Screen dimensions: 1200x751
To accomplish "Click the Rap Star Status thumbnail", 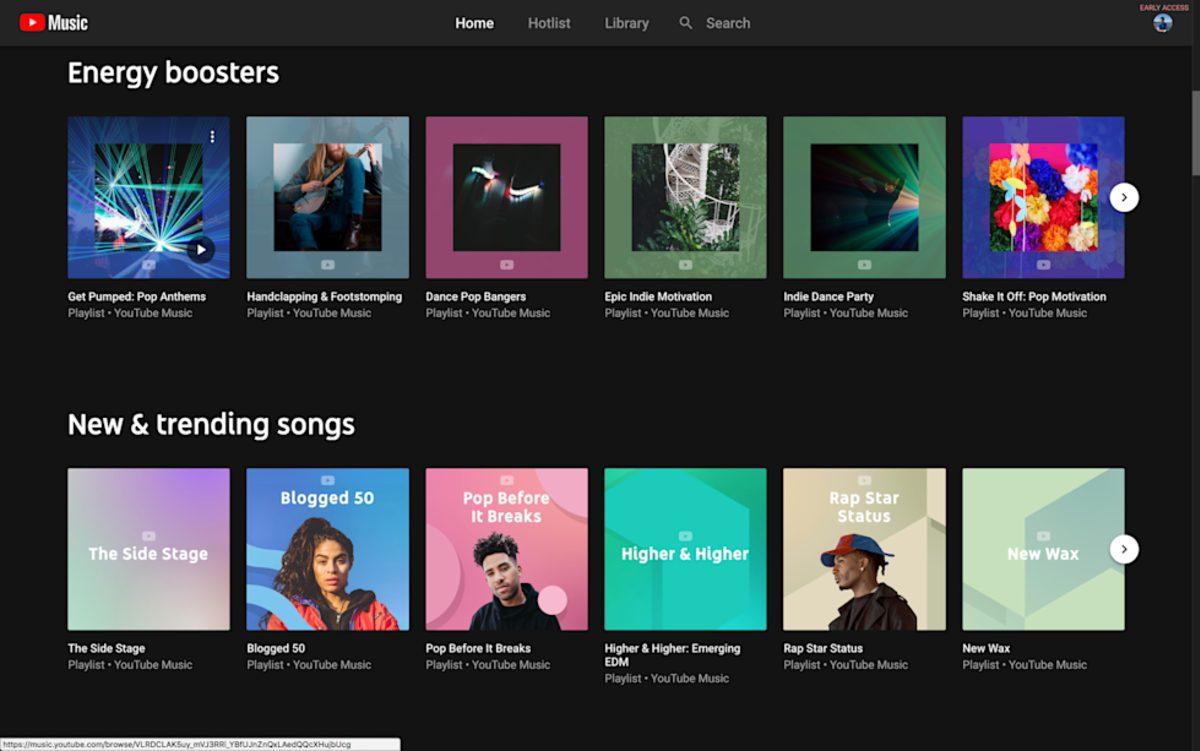I will tap(864, 549).
